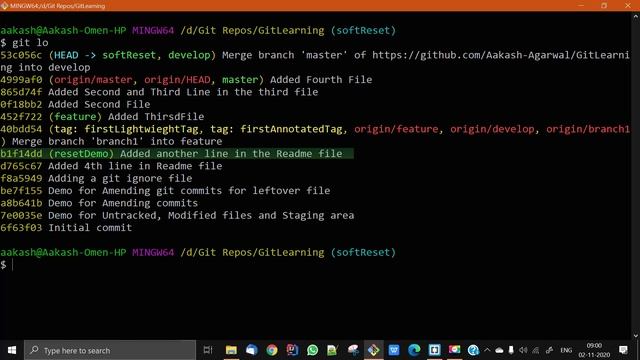640x360 pixels.
Task: Select the Git Bash taskbar icon
Action: [373, 350]
